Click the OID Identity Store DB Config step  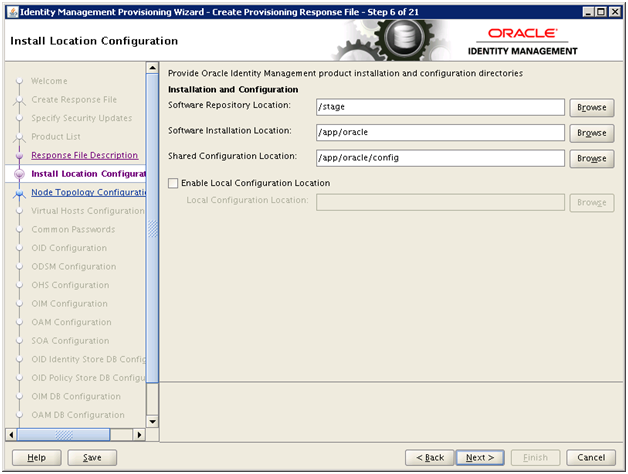(89, 359)
